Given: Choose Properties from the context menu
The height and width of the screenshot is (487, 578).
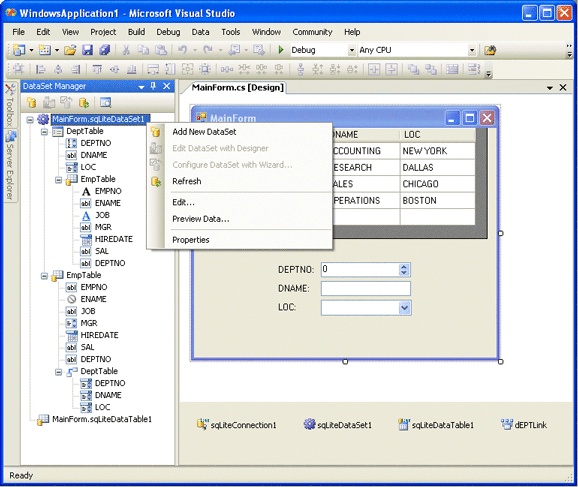Looking at the screenshot, I should coord(240,240).
